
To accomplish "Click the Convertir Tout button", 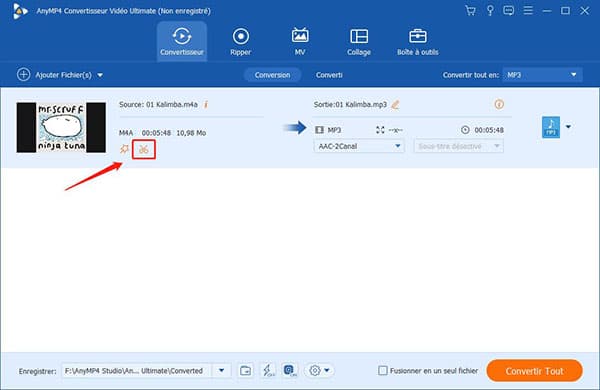I will coord(534,370).
